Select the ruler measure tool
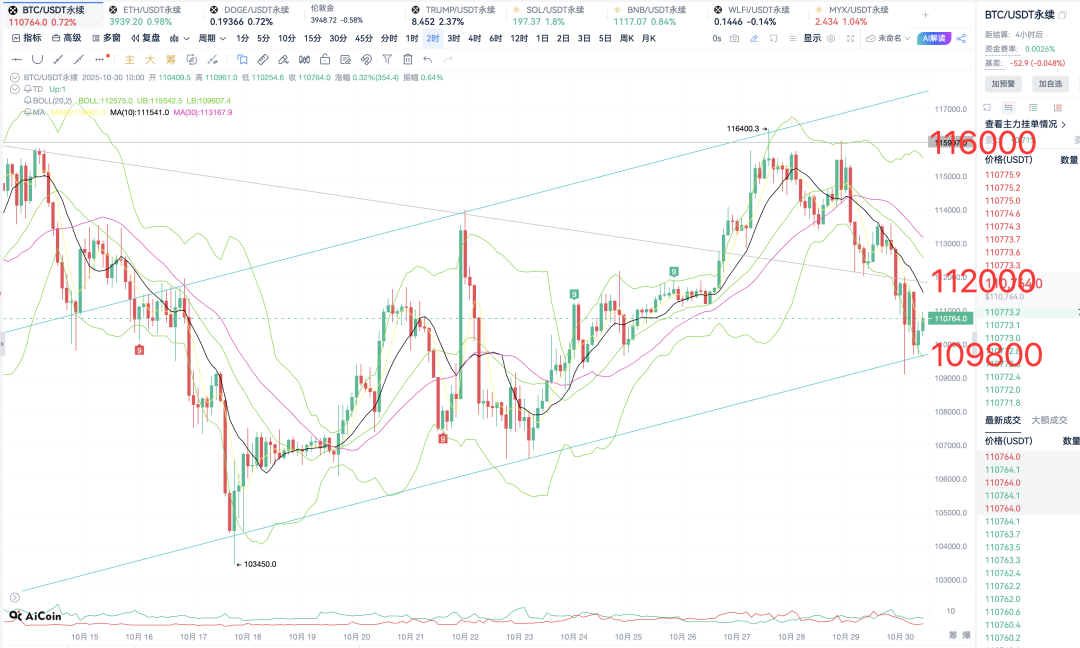Image resolution: width=1080 pixels, height=648 pixels. [261, 59]
